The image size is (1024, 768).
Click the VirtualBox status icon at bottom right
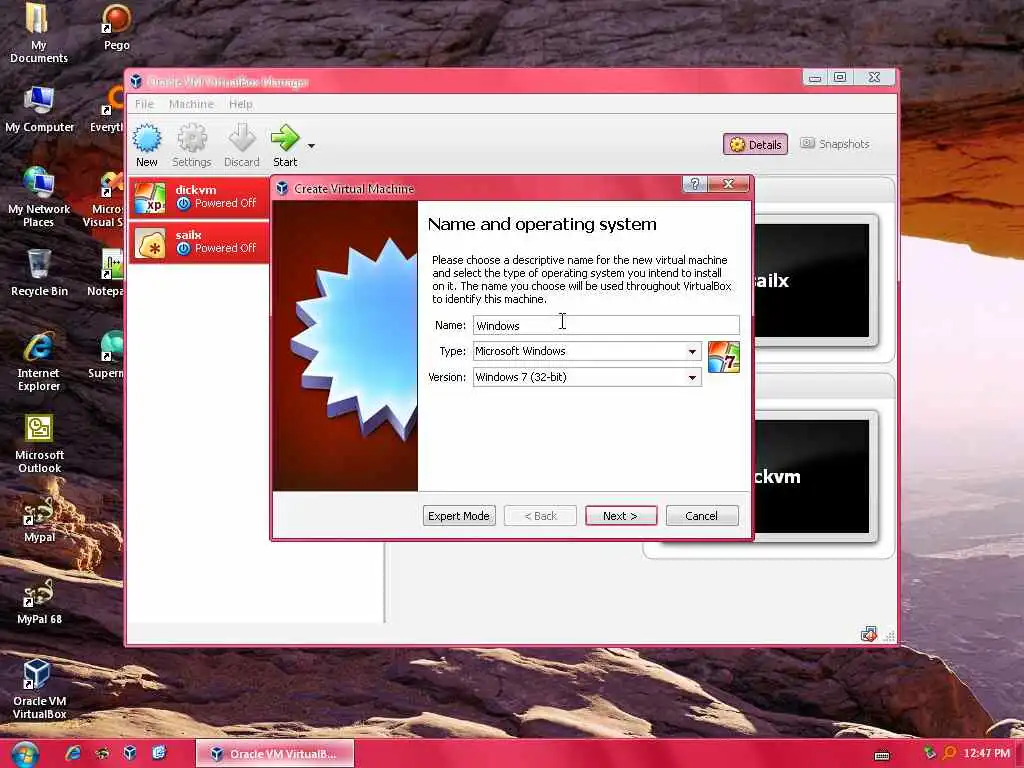click(869, 633)
